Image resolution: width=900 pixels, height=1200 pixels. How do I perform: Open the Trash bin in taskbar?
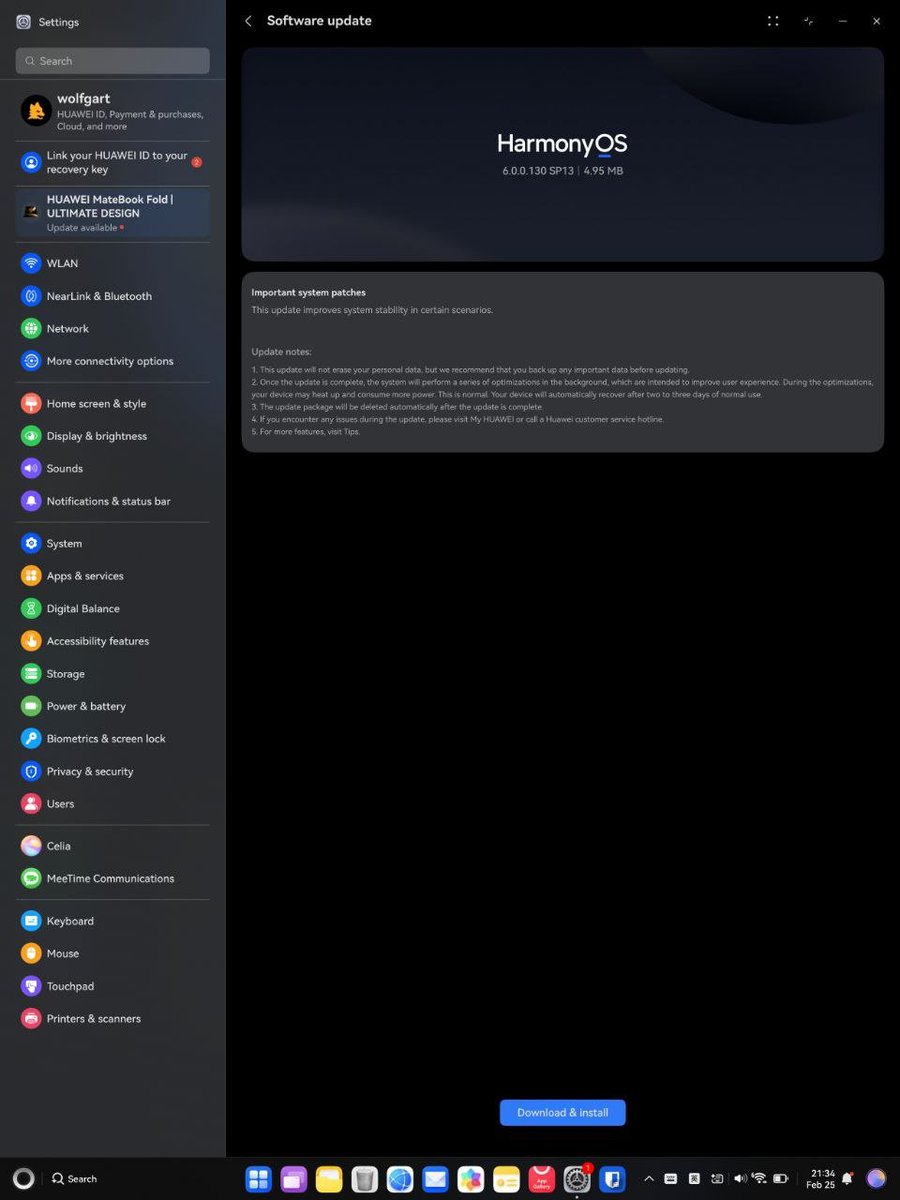[365, 1179]
